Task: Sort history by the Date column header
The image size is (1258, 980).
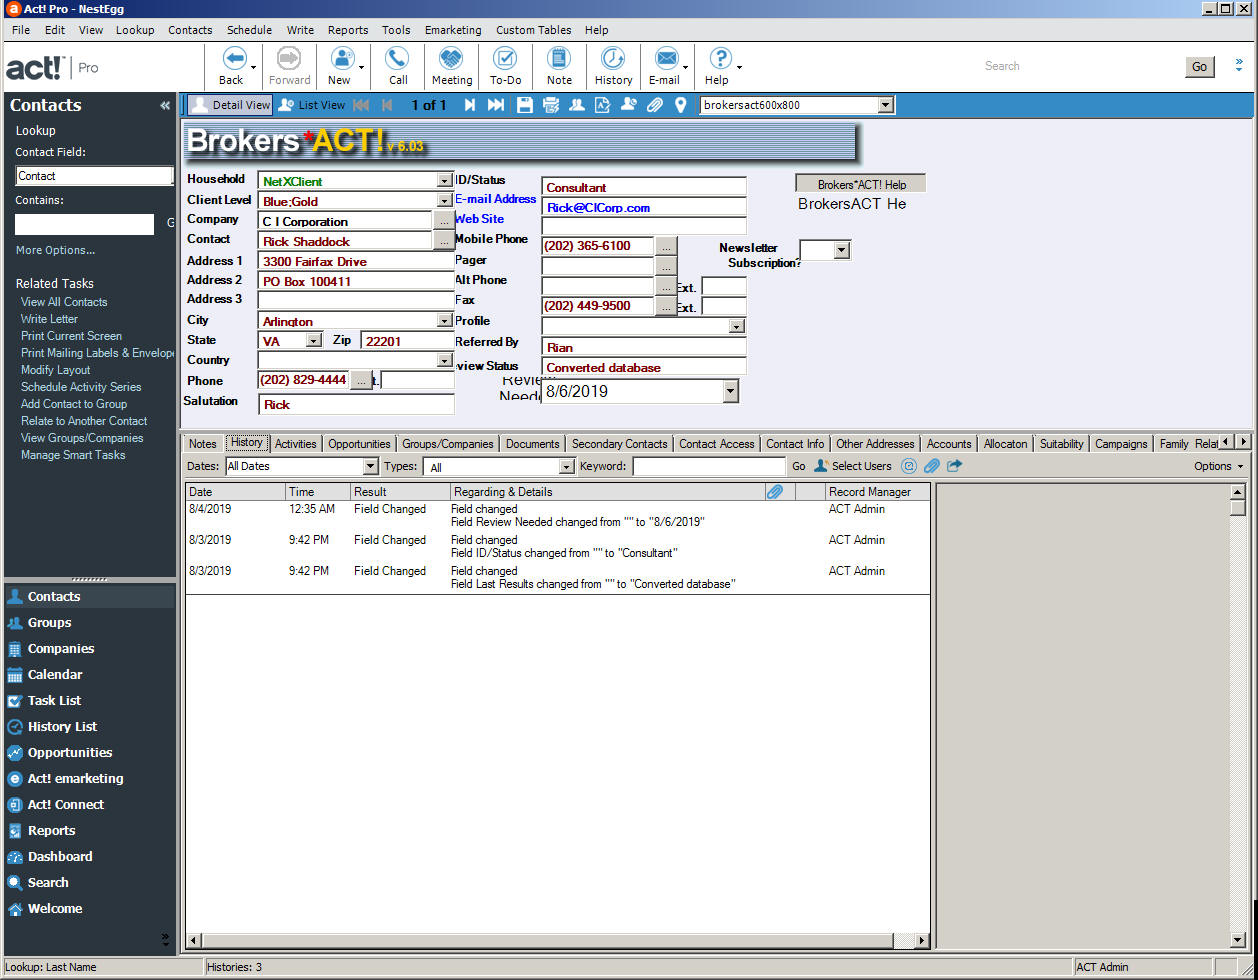Action: pos(235,492)
